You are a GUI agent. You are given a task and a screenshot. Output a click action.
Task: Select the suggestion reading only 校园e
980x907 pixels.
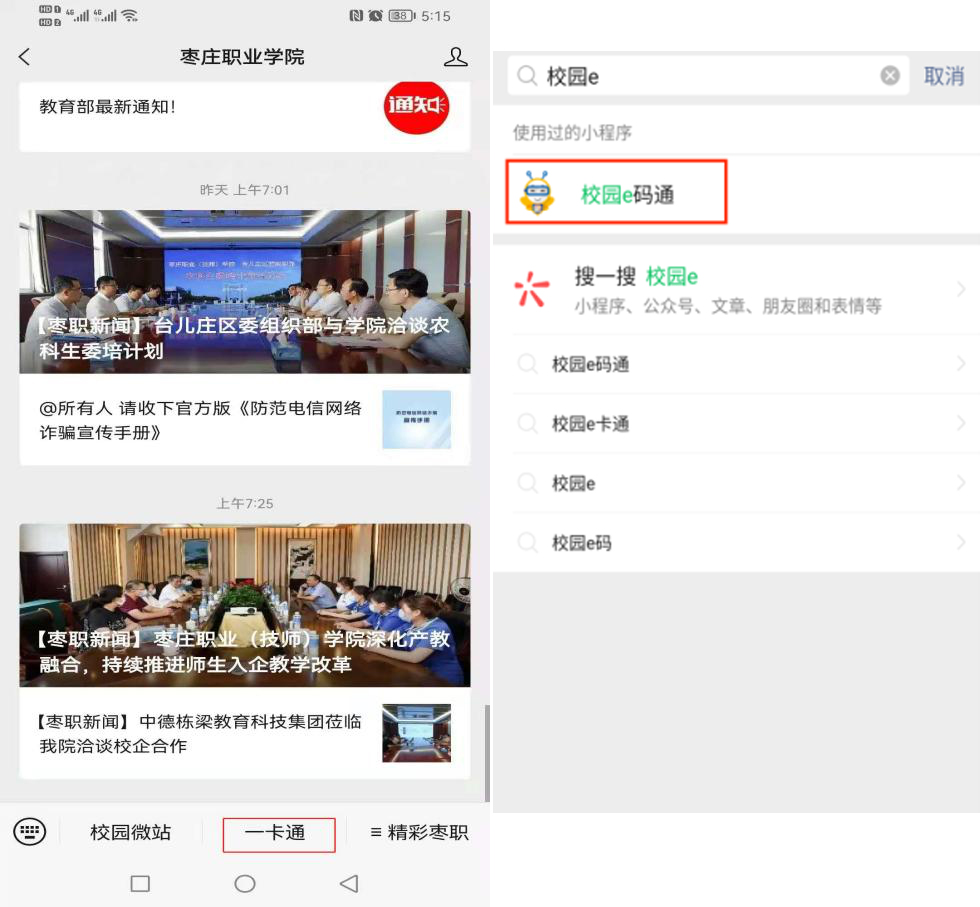[x=736, y=483]
